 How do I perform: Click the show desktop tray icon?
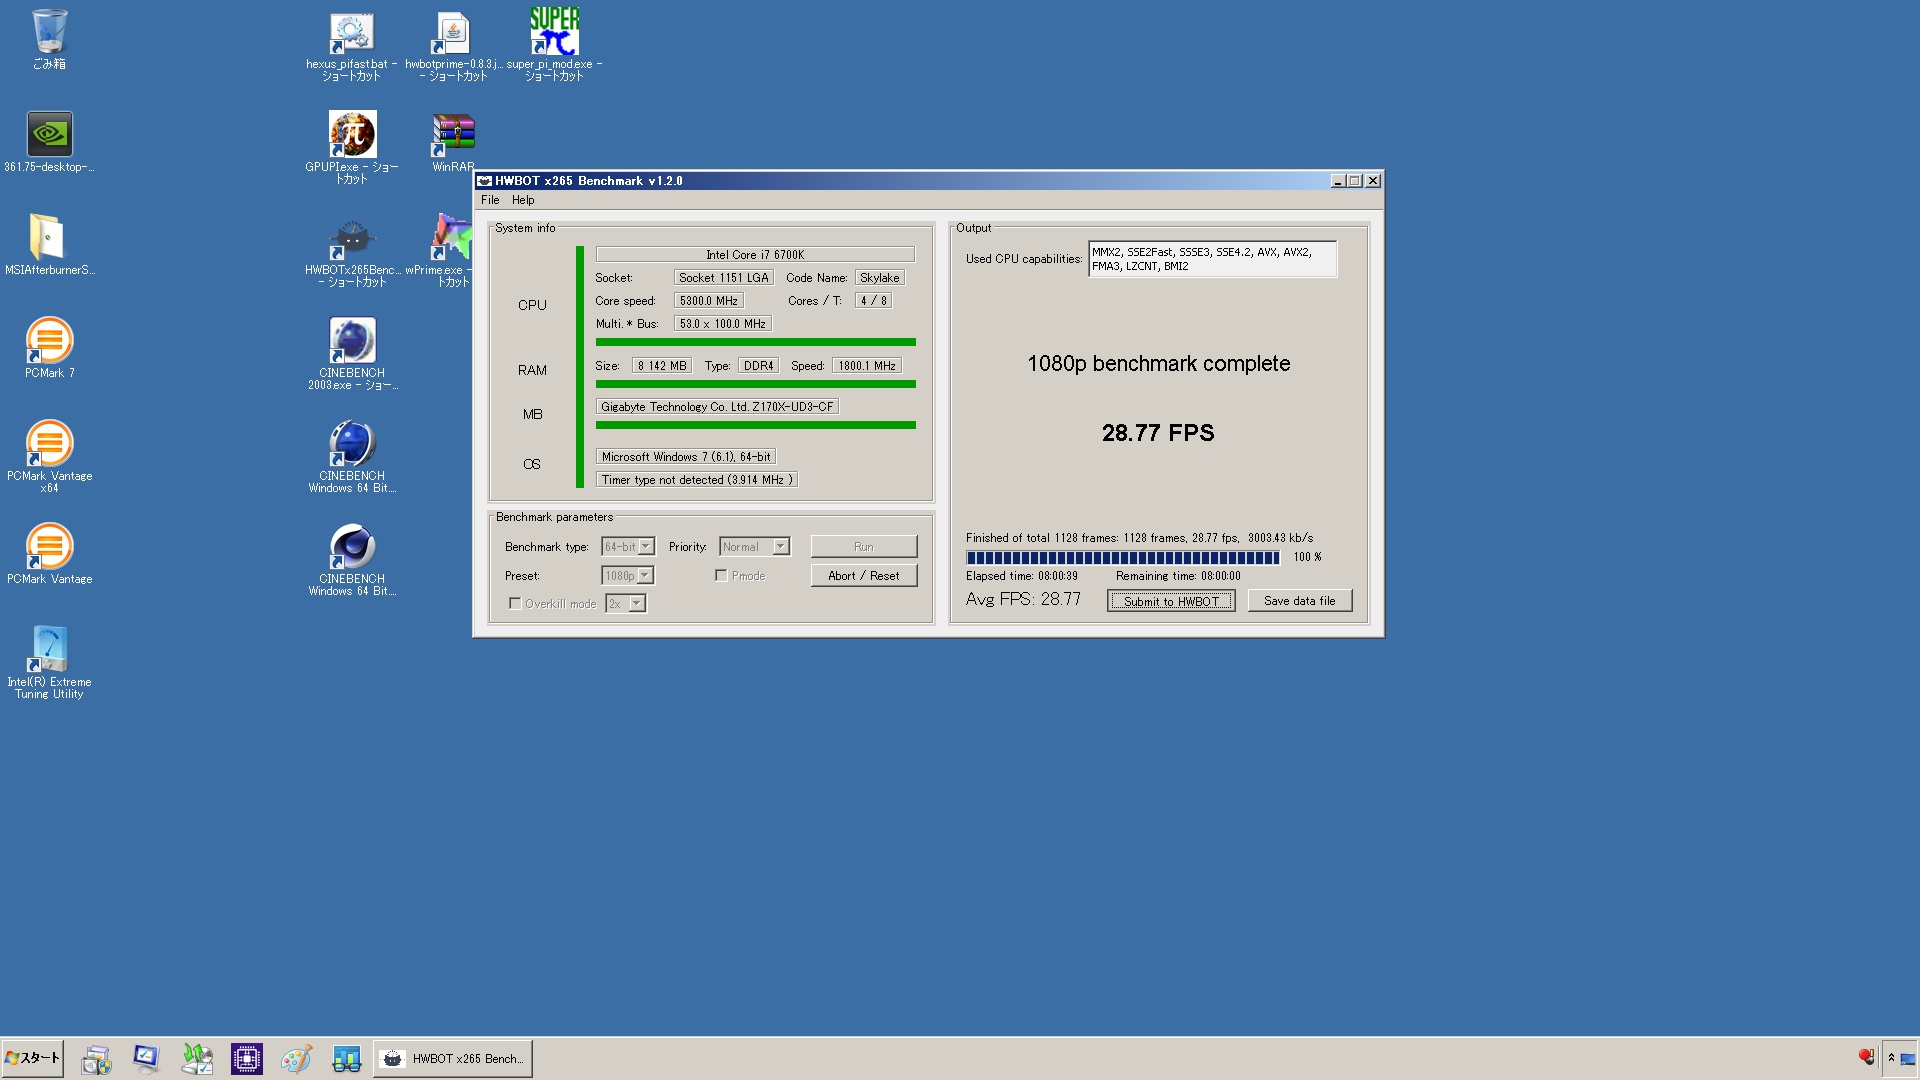point(1908,1058)
